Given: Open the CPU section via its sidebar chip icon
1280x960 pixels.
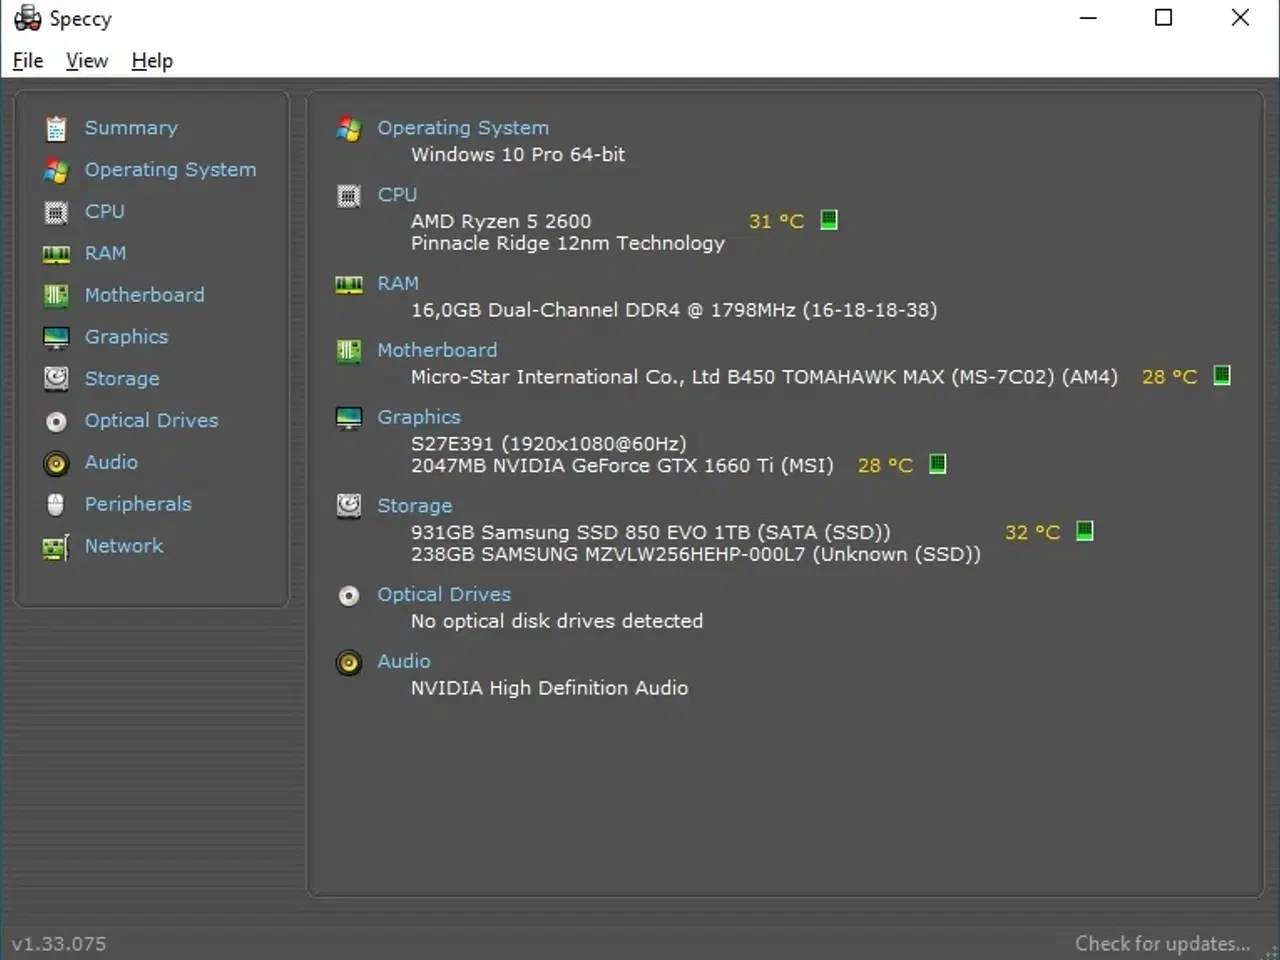Looking at the screenshot, I should click(x=56, y=212).
